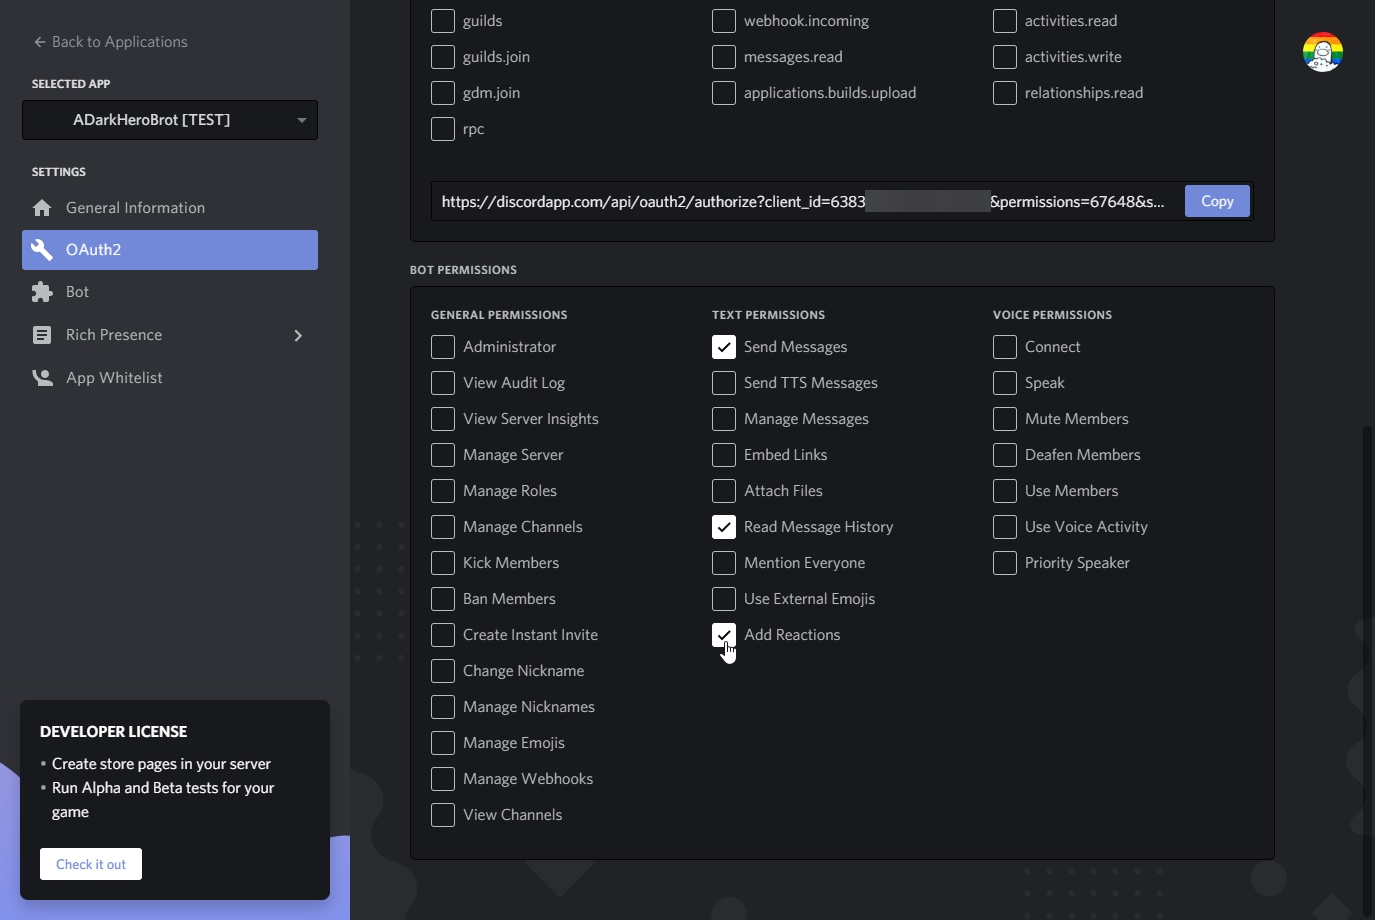Click the OAuth2 authorize URL field
Viewport: 1375px width, 920px height.
[806, 201]
